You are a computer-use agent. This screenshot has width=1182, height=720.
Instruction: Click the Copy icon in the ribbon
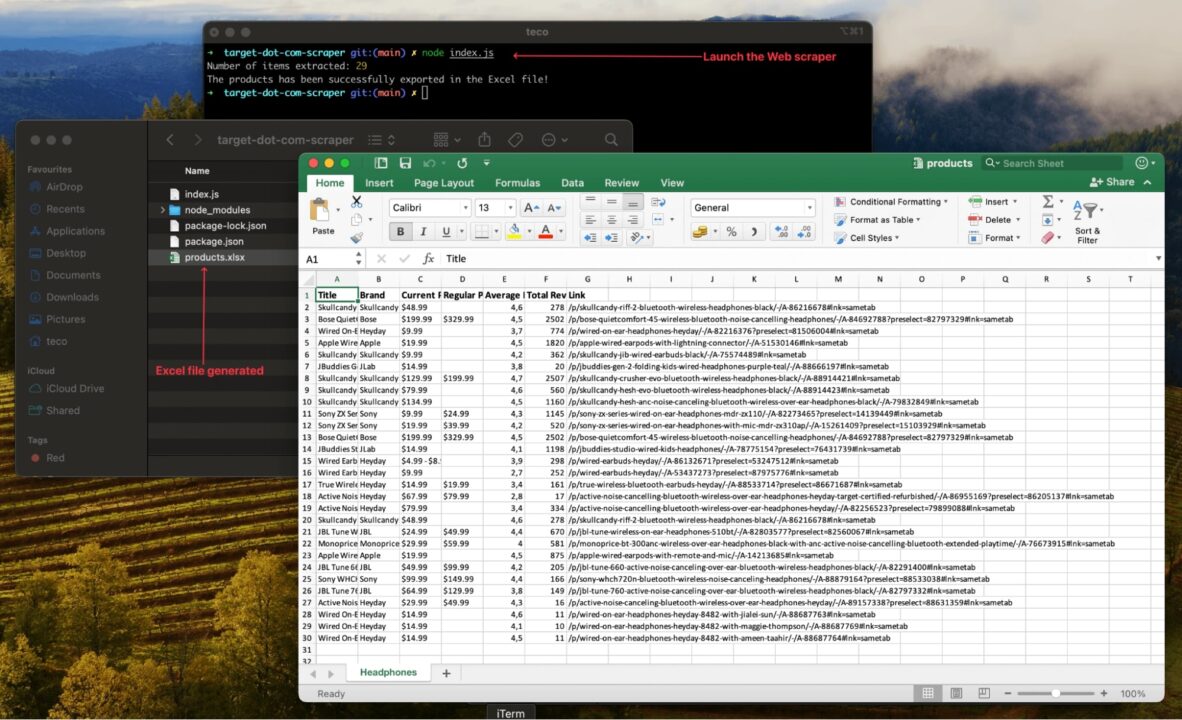(357, 219)
